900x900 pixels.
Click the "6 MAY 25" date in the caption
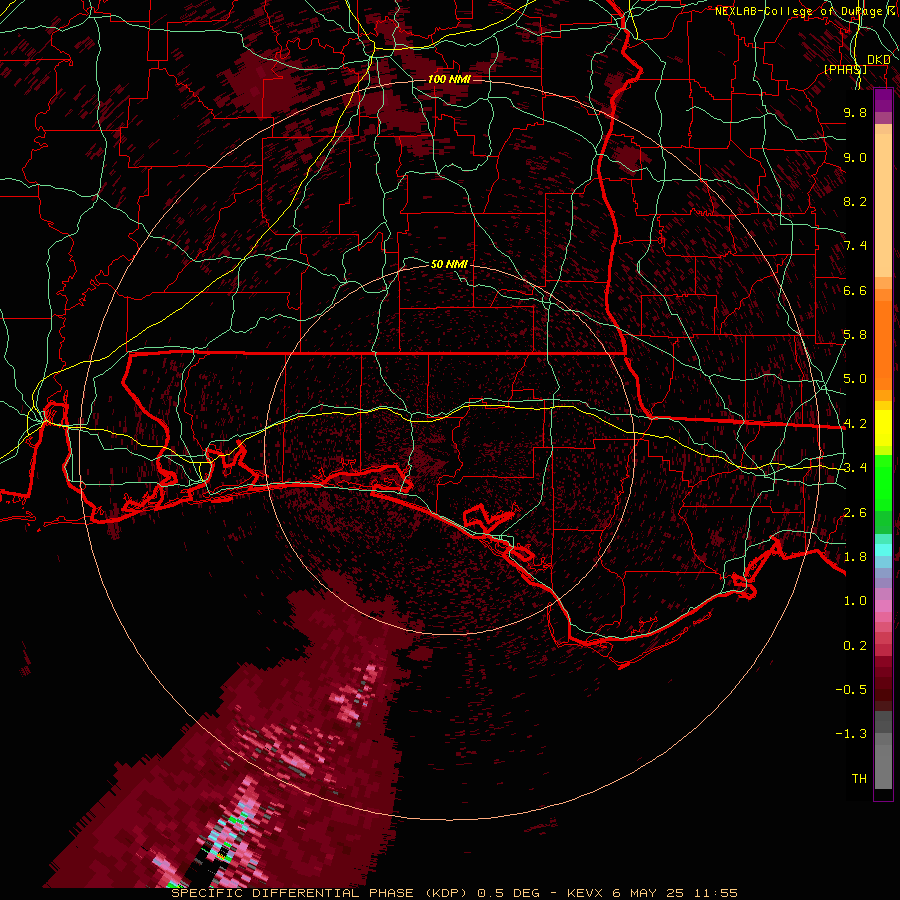pos(648,893)
